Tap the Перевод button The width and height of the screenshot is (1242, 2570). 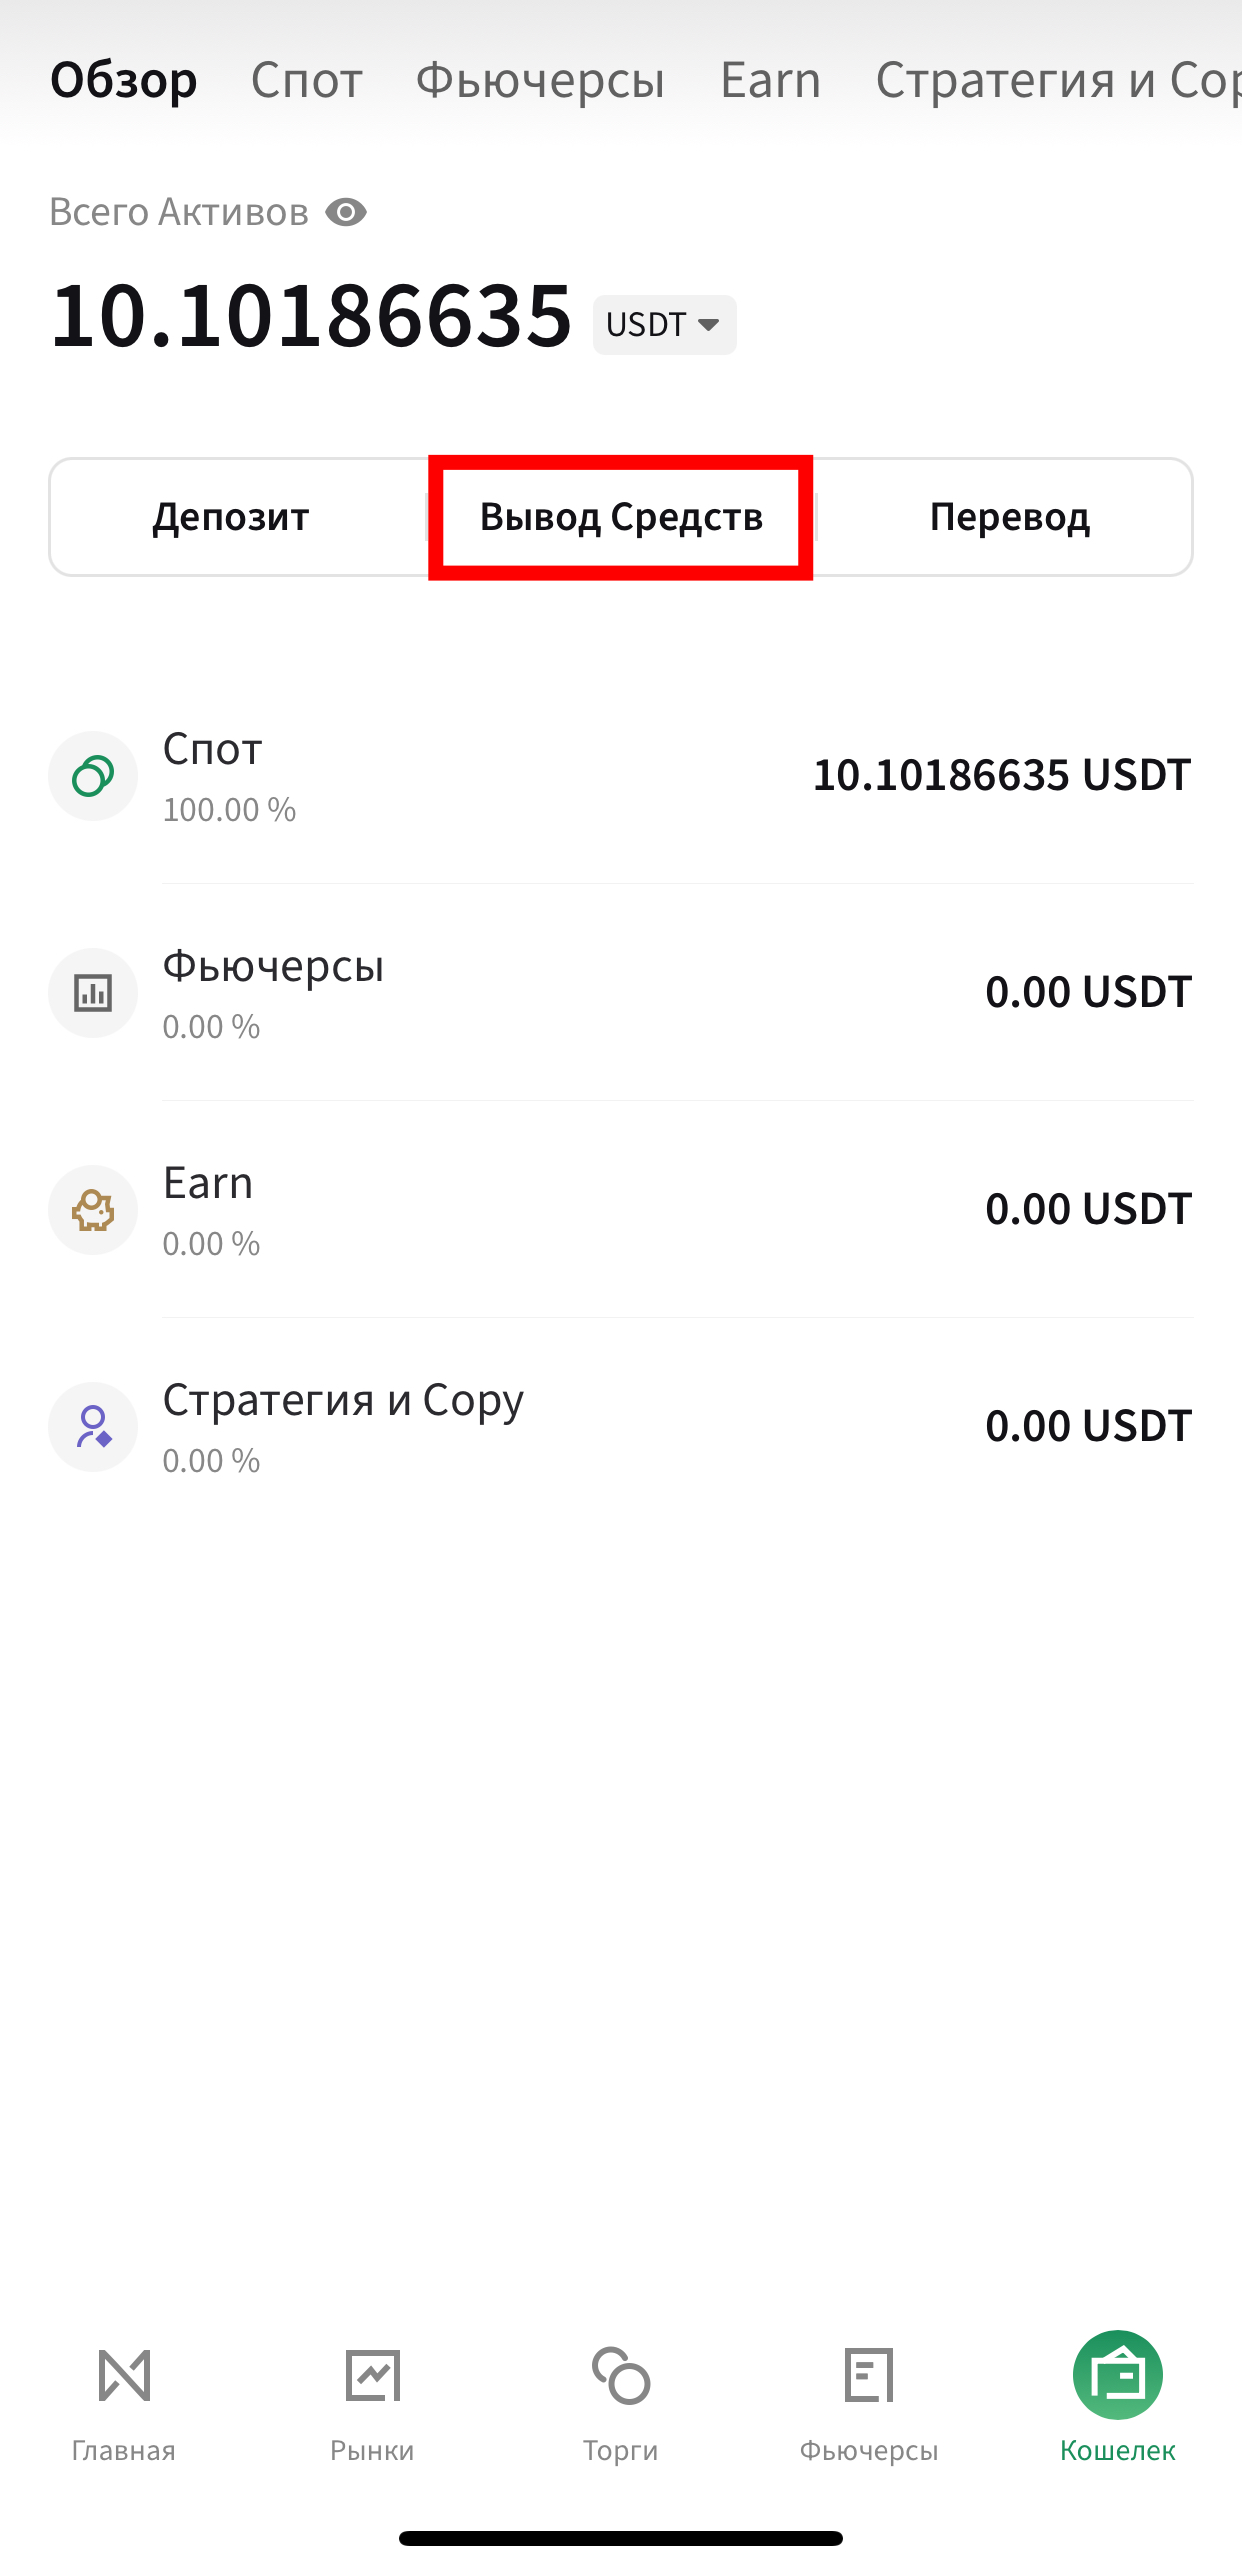click(x=1010, y=517)
